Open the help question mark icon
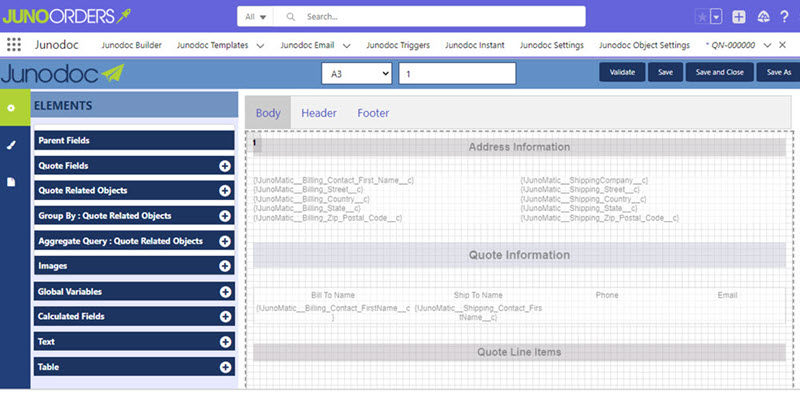This screenshot has height=394, width=800. 785,17
